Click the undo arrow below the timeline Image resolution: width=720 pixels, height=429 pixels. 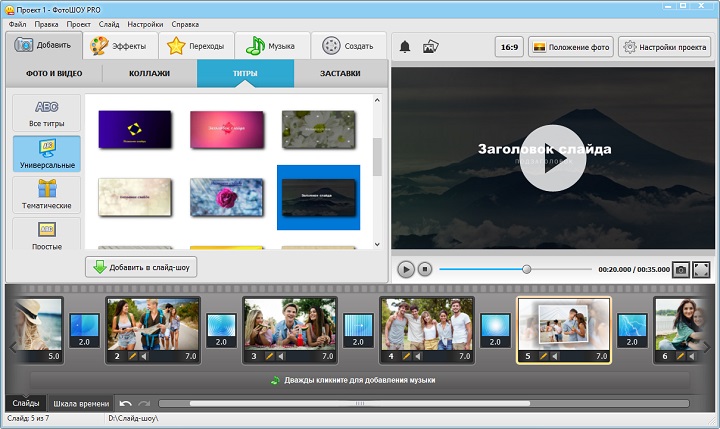coord(126,403)
